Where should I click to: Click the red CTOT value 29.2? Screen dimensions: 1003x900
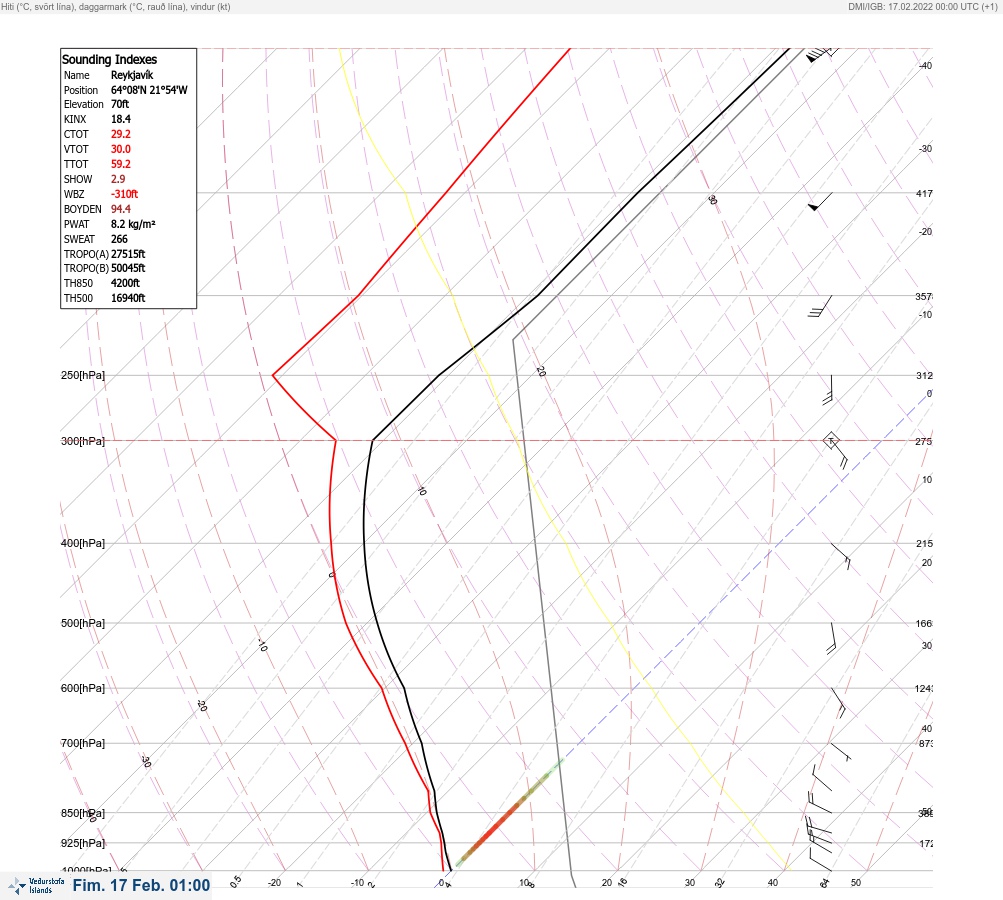coord(120,134)
